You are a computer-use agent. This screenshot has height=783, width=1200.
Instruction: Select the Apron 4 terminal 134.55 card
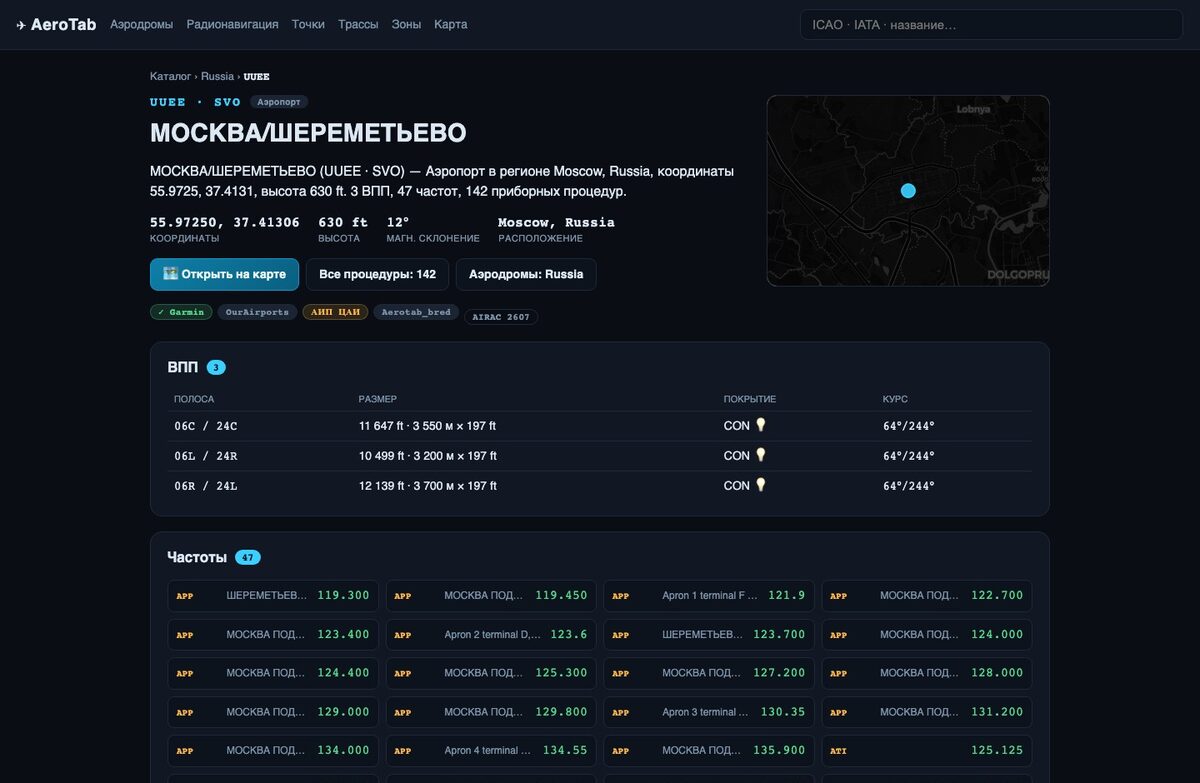[x=491, y=750]
